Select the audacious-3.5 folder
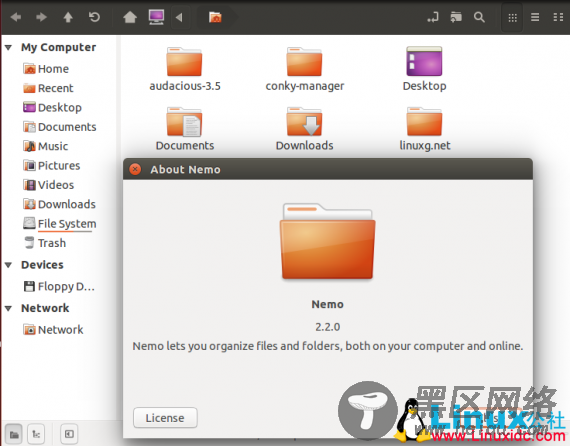 [185, 69]
